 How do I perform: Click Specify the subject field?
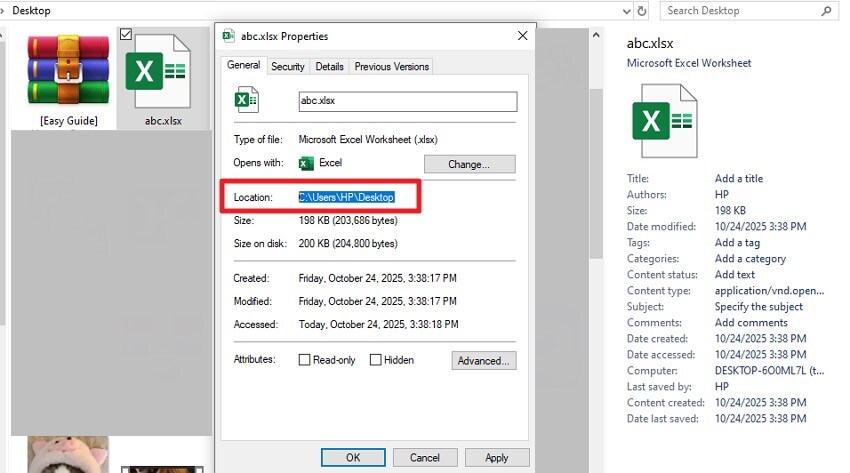[x=759, y=306]
